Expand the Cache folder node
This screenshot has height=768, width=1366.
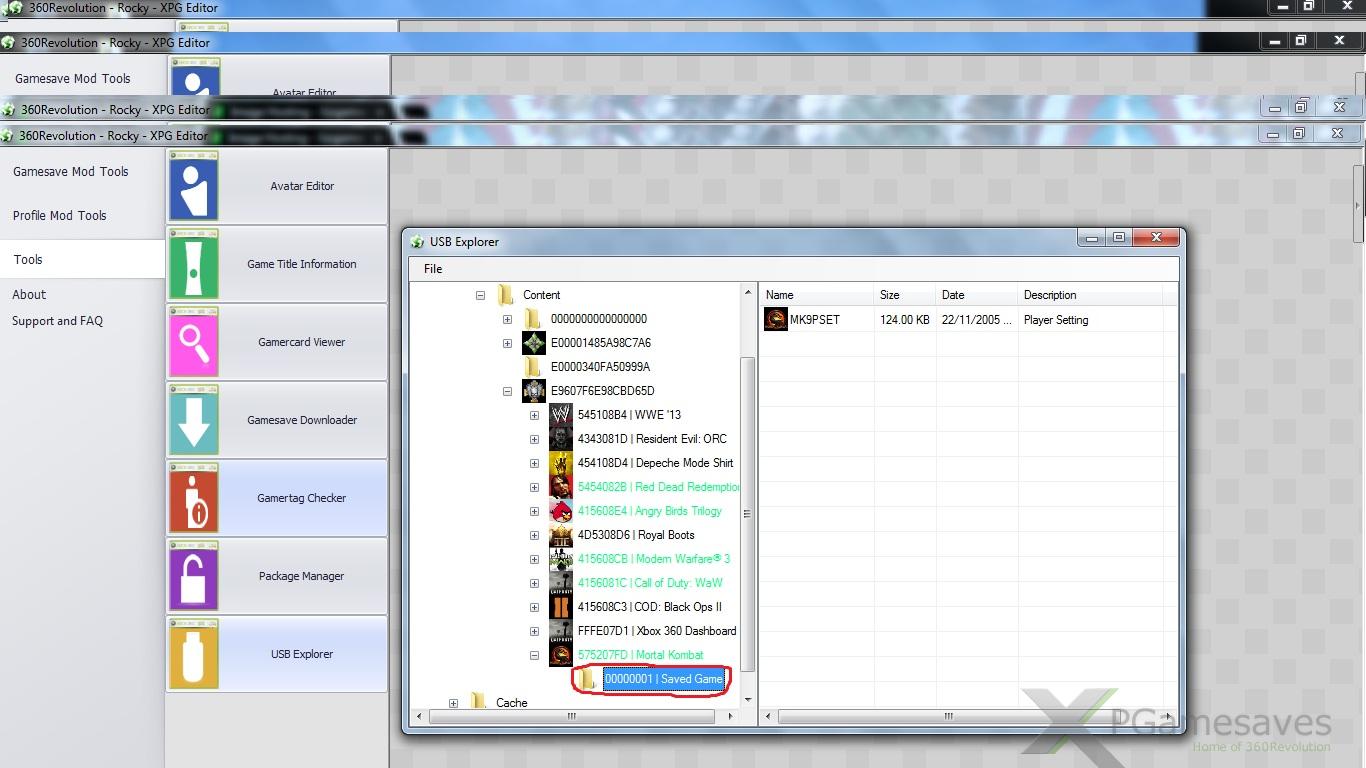(453, 703)
